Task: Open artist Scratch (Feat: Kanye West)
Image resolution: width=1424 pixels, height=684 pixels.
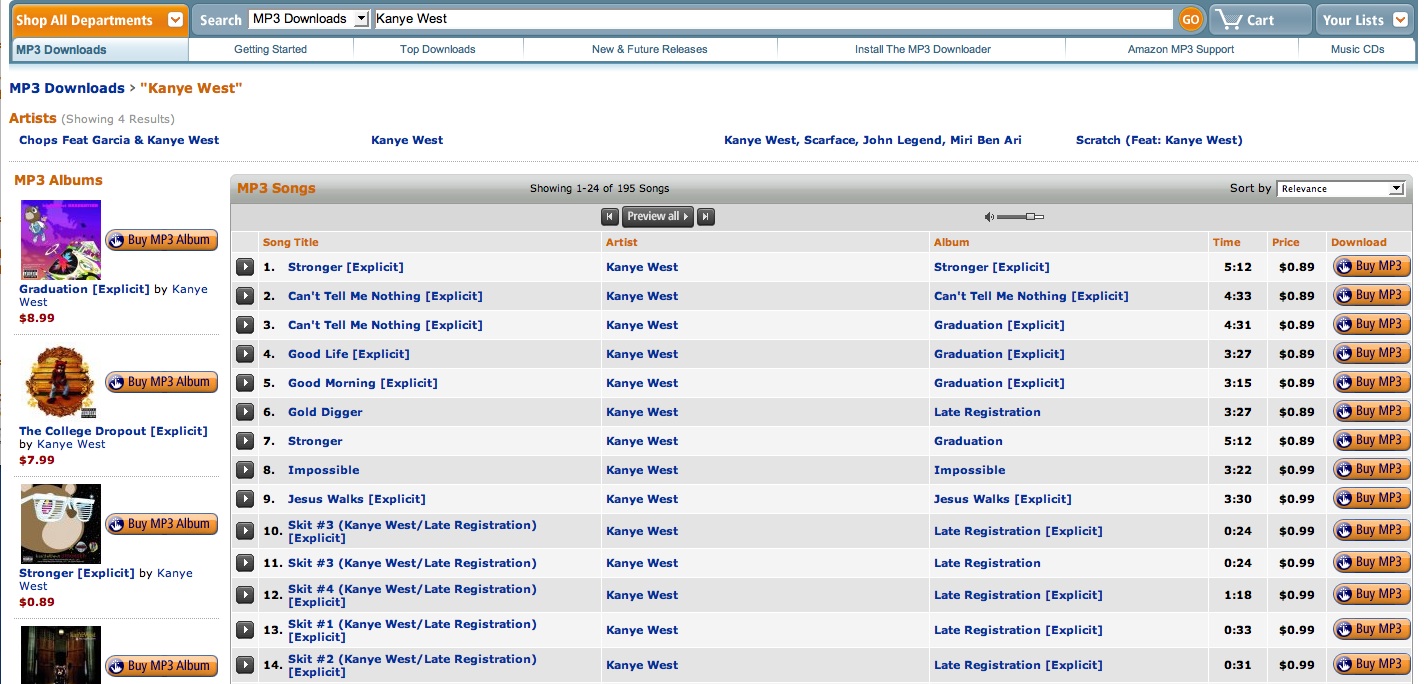Action: pyautogui.click(x=1159, y=140)
